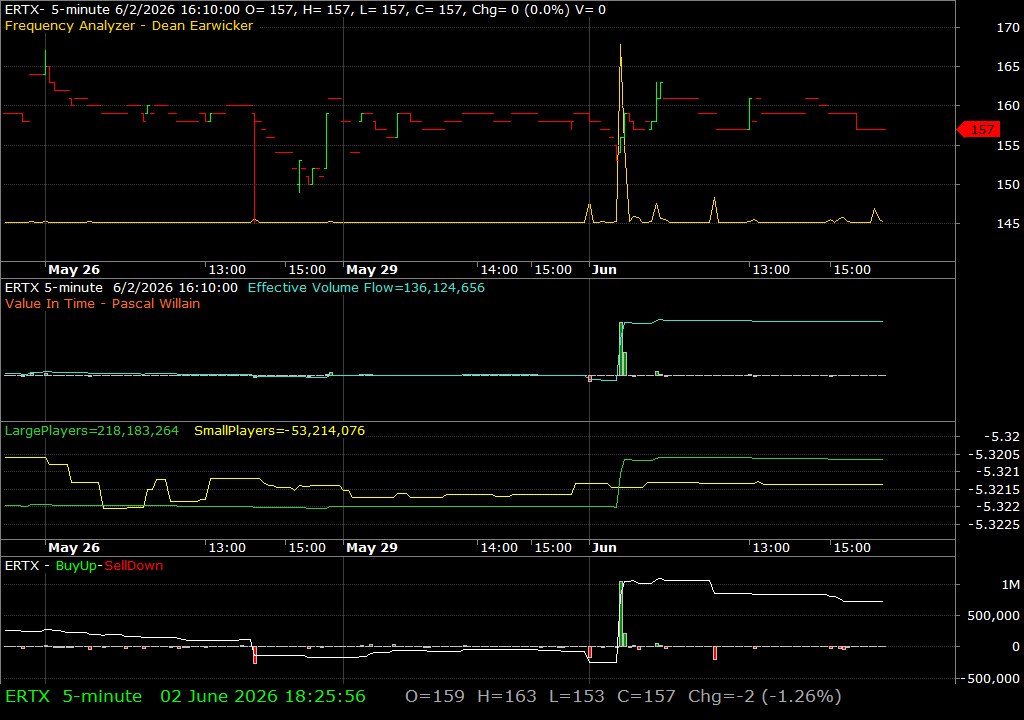The image size is (1024, 720).
Task: Click status bar 'C=157' value
Action: [x=646, y=696]
